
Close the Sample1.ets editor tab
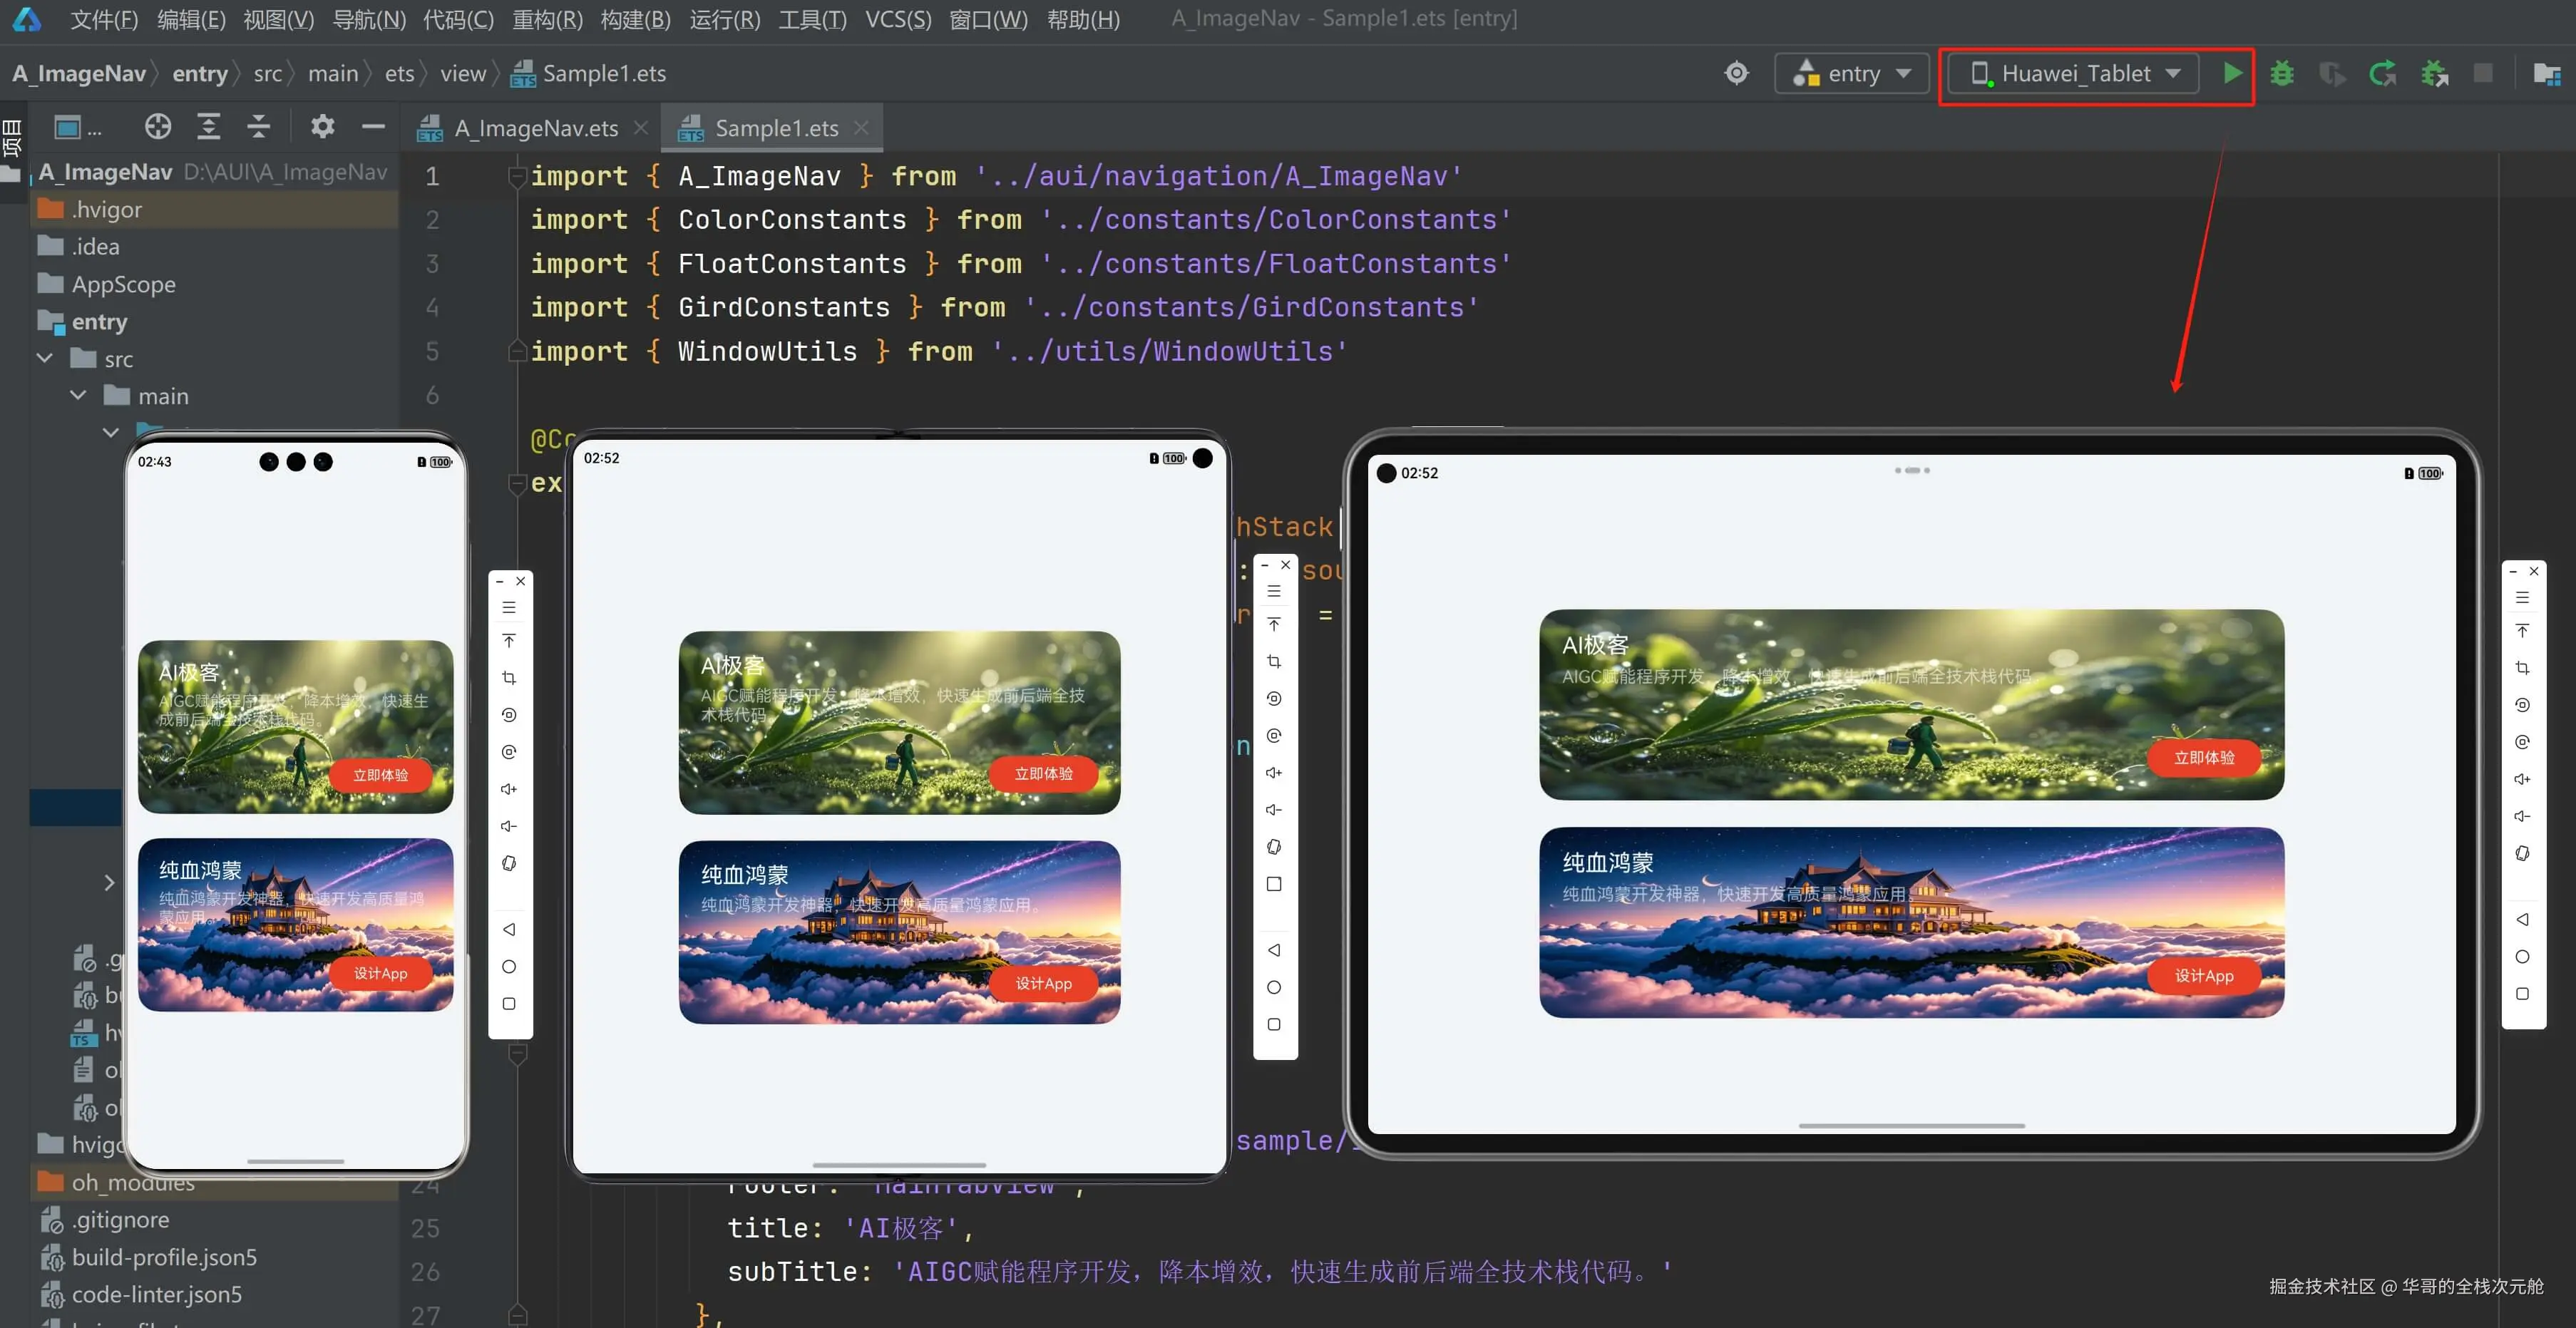(861, 128)
